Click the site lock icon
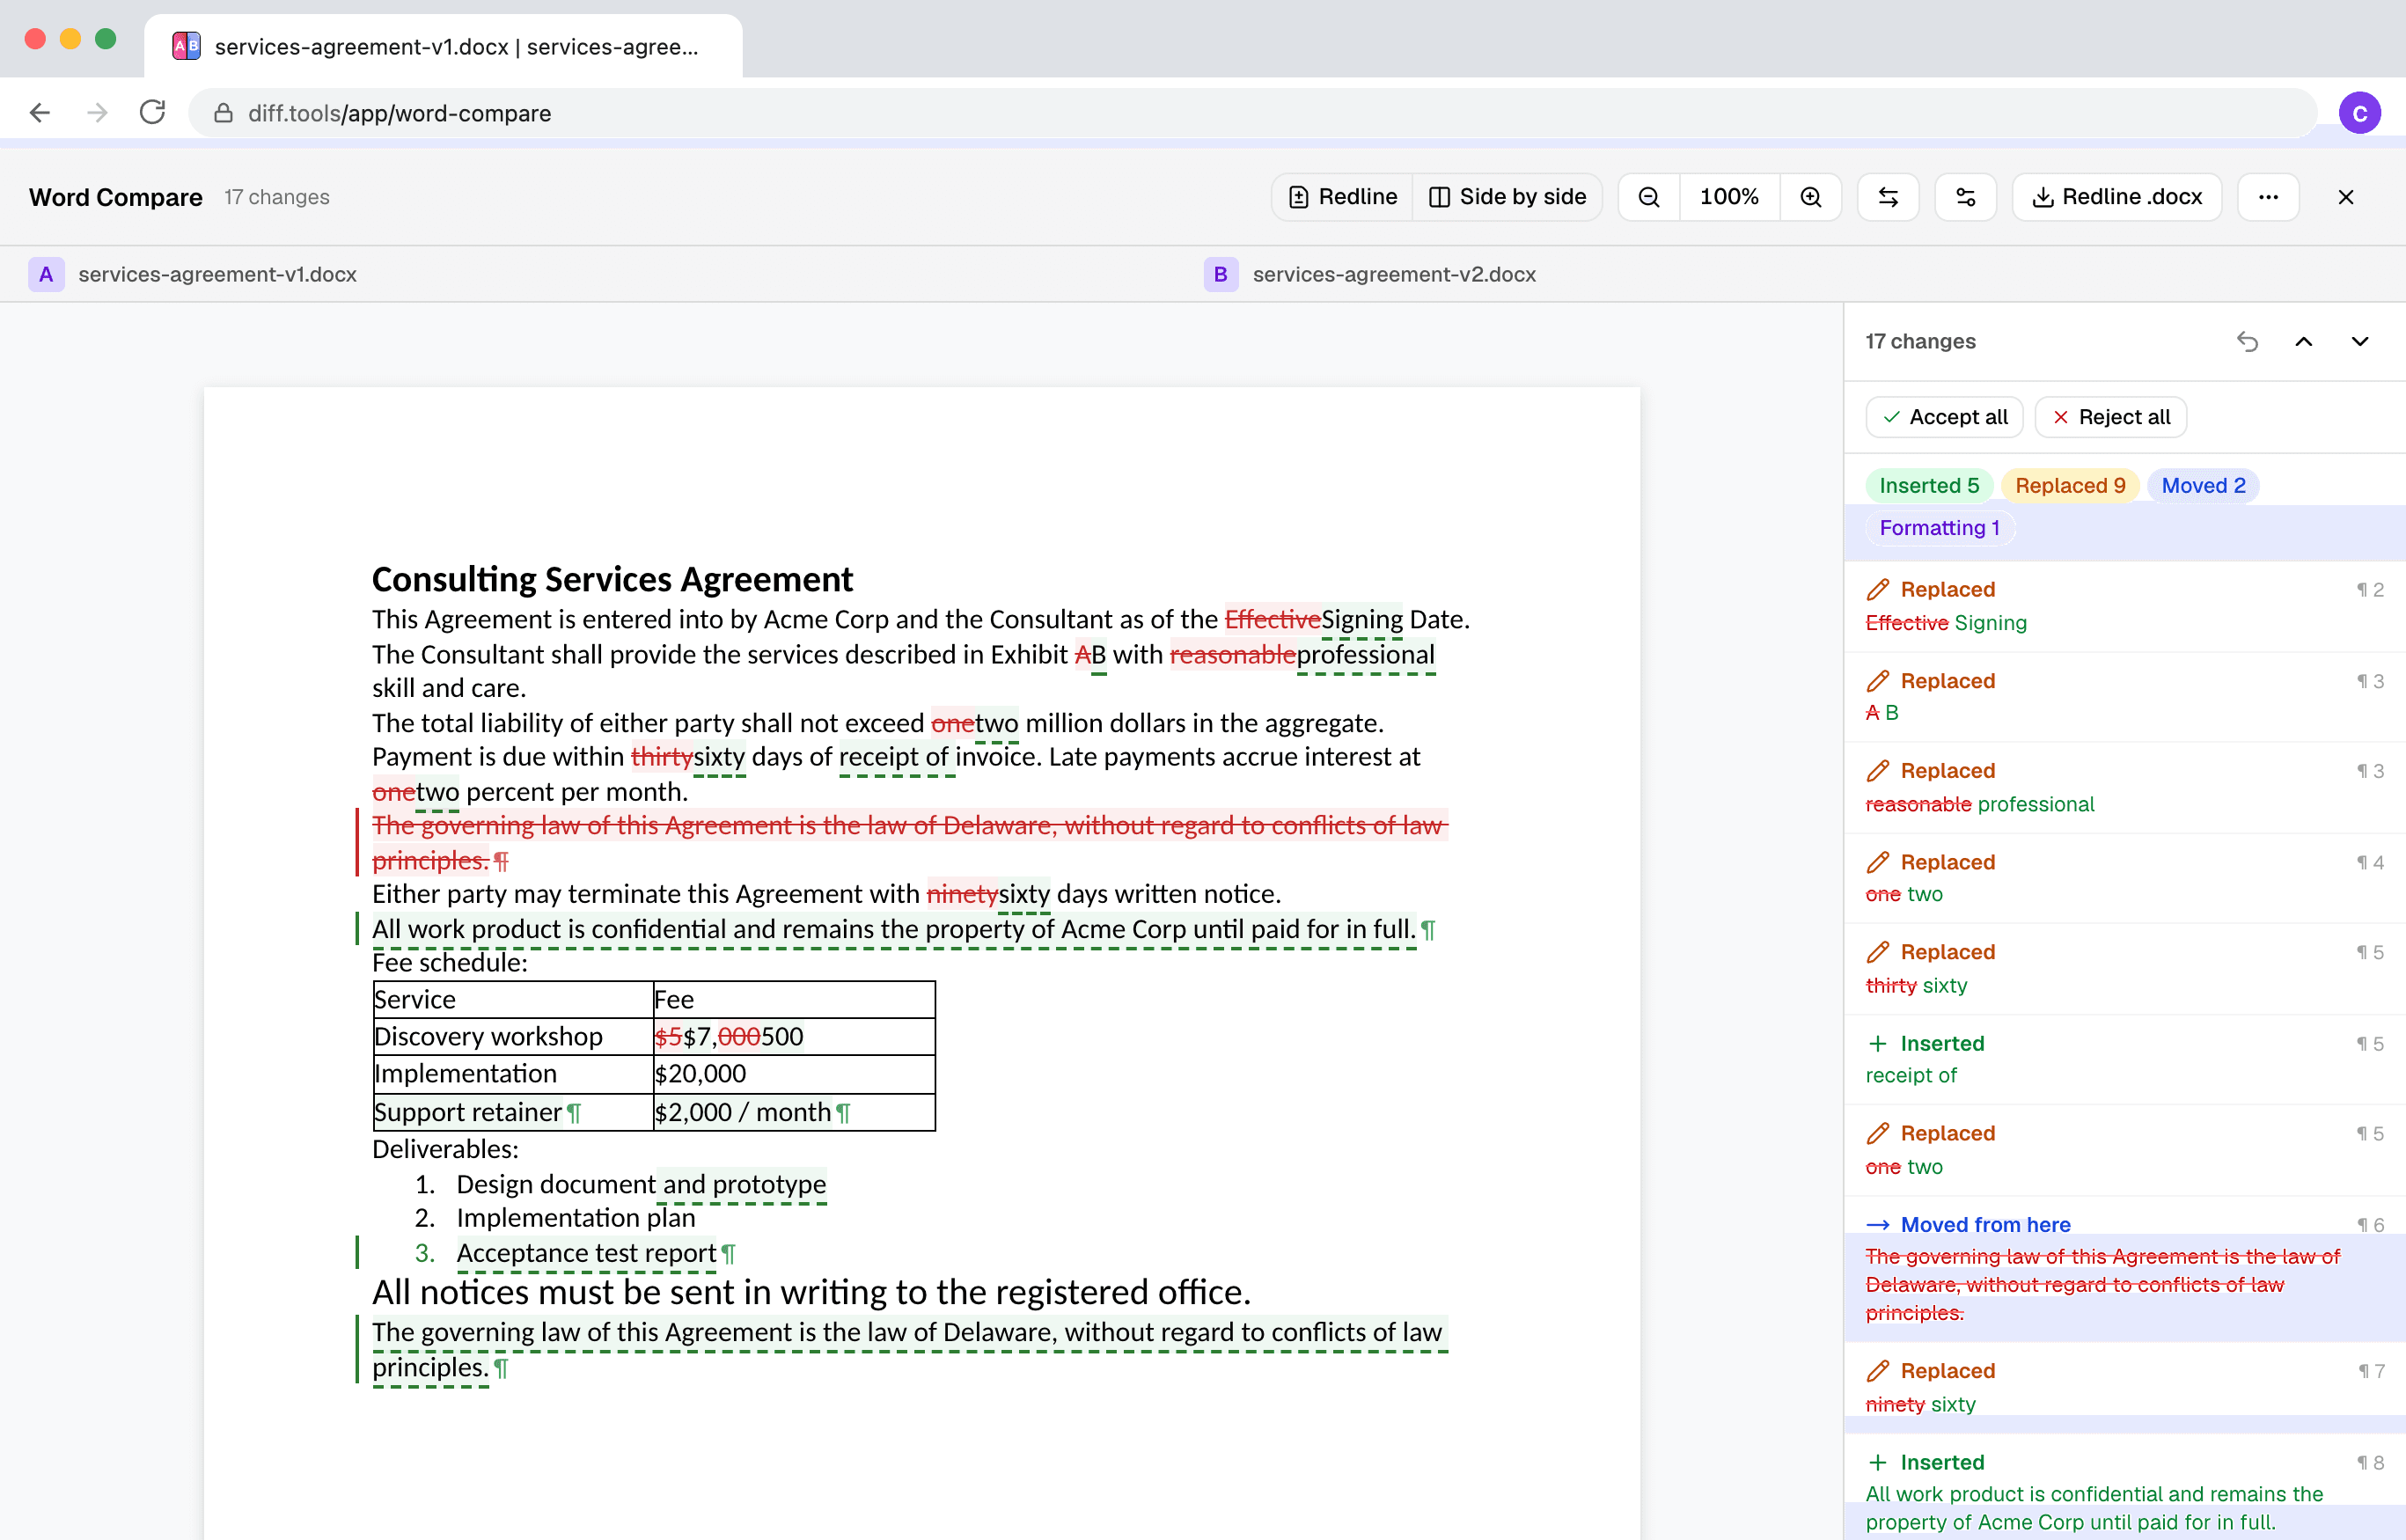 point(223,113)
